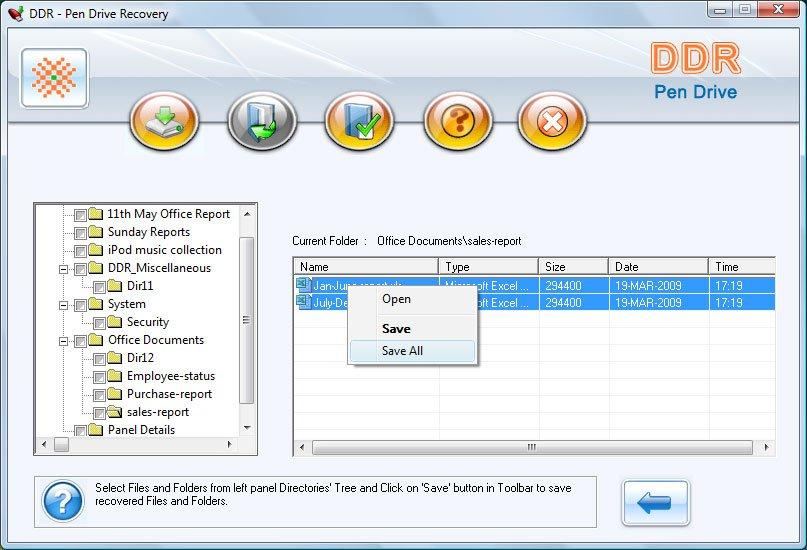Select the Panel Details folder label
Image resolution: width=807 pixels, height=550 pixels.
pyautogui.click(x=142, y=430)
